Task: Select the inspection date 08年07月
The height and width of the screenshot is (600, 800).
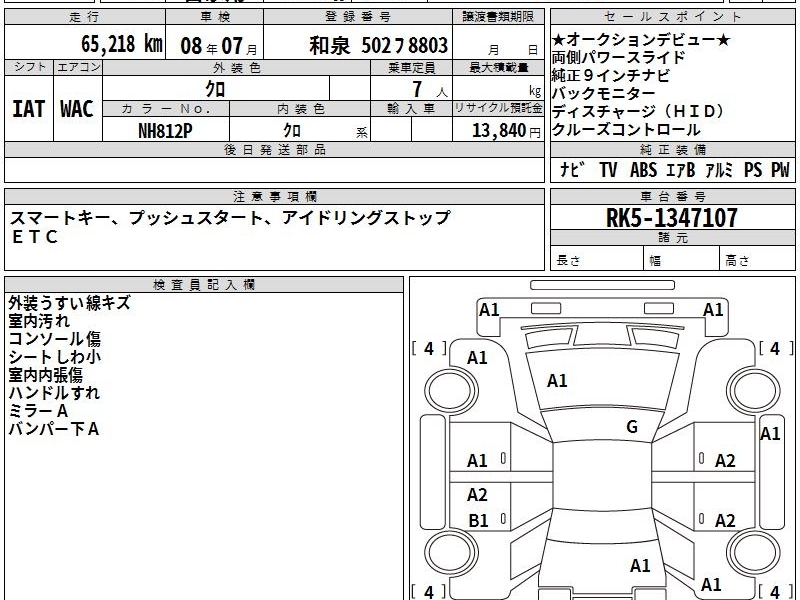Action: 218,46
